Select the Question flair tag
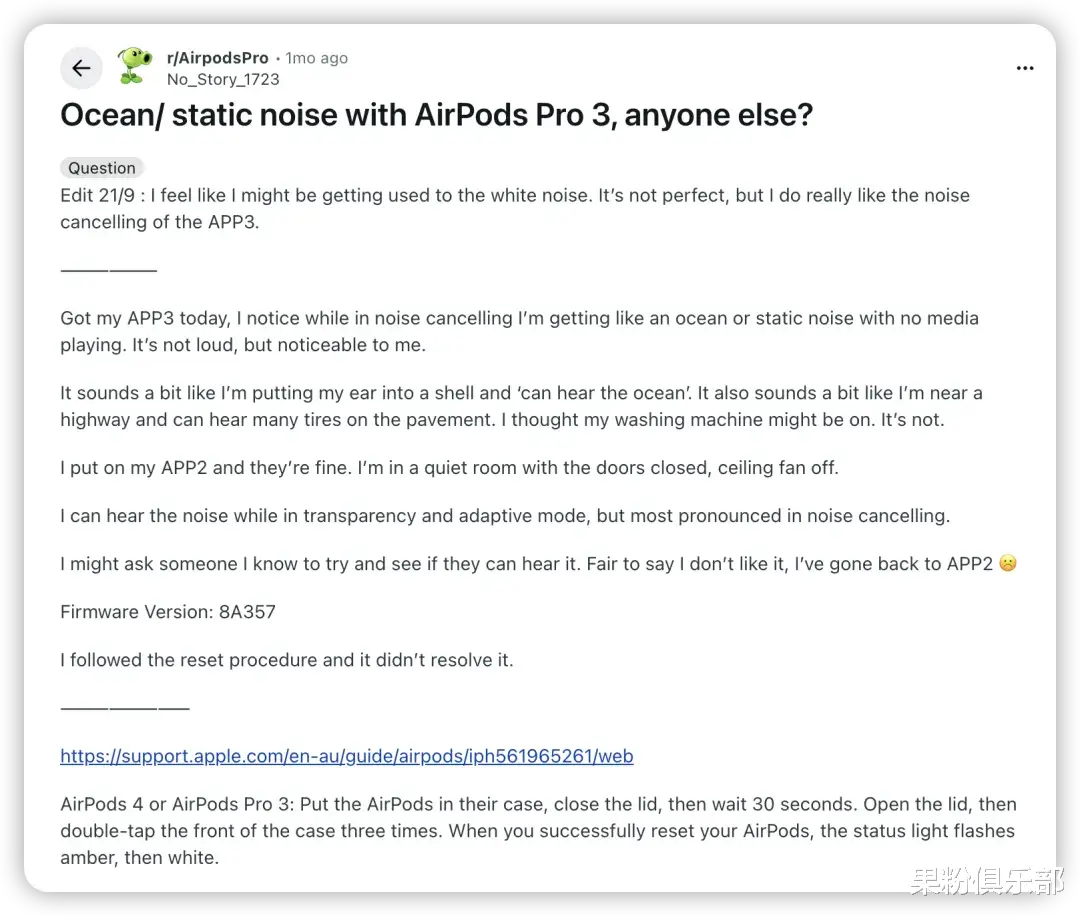The width and height of the screenshot is (1080, 916). point(102,168)
